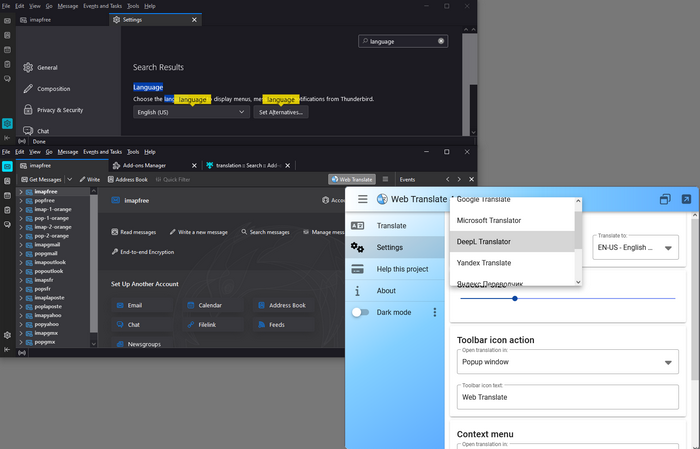Expand the popfree account in folder tree
The height and width of the screenshot is (449, 700).
coord(21,200)
